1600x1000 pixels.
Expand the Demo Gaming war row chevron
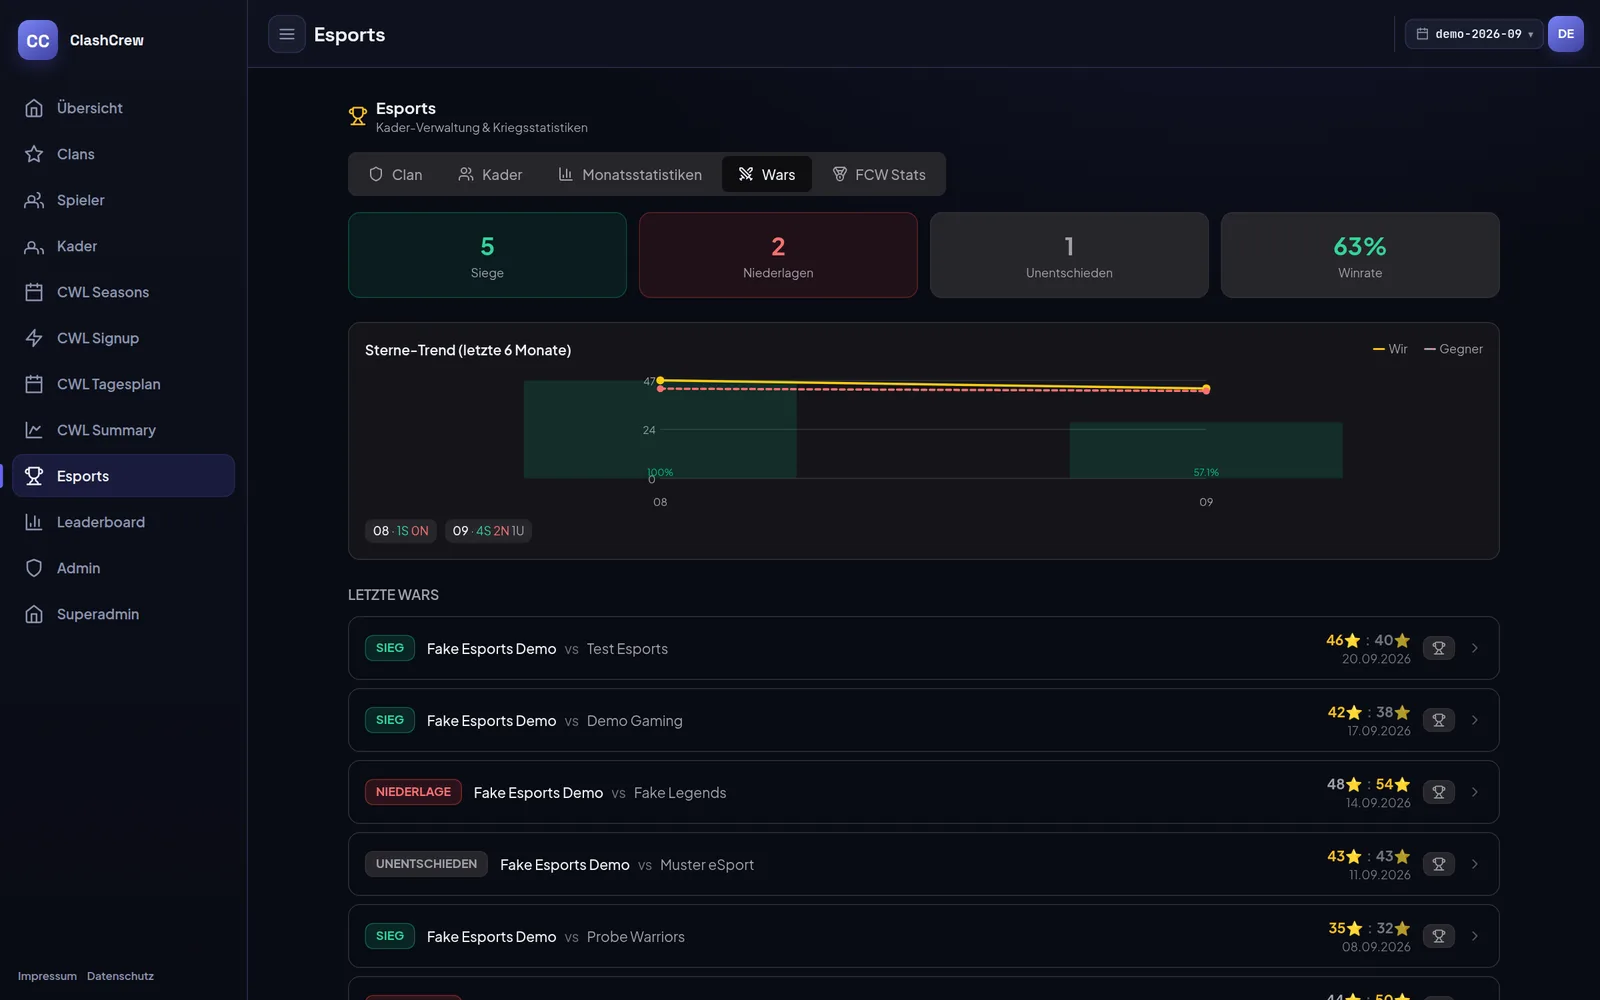coord(1475,720)
